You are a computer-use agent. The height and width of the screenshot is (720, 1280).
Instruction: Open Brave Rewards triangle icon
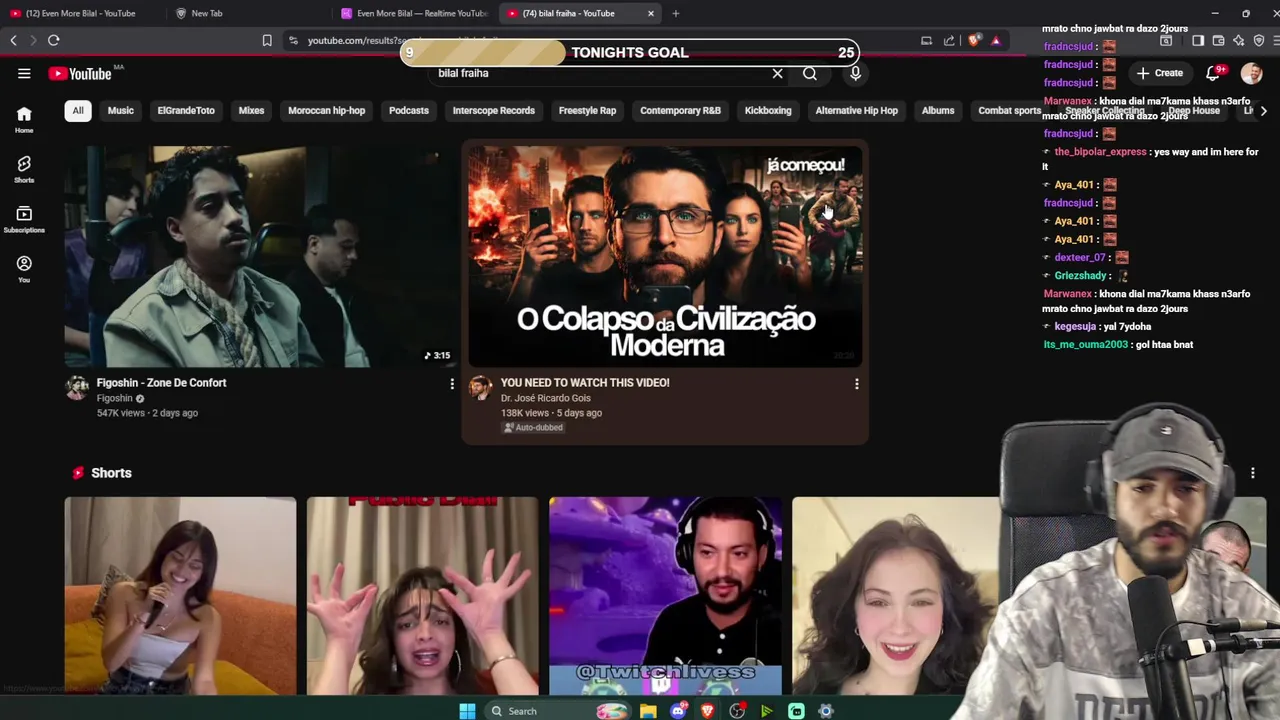tap(996, 40)
